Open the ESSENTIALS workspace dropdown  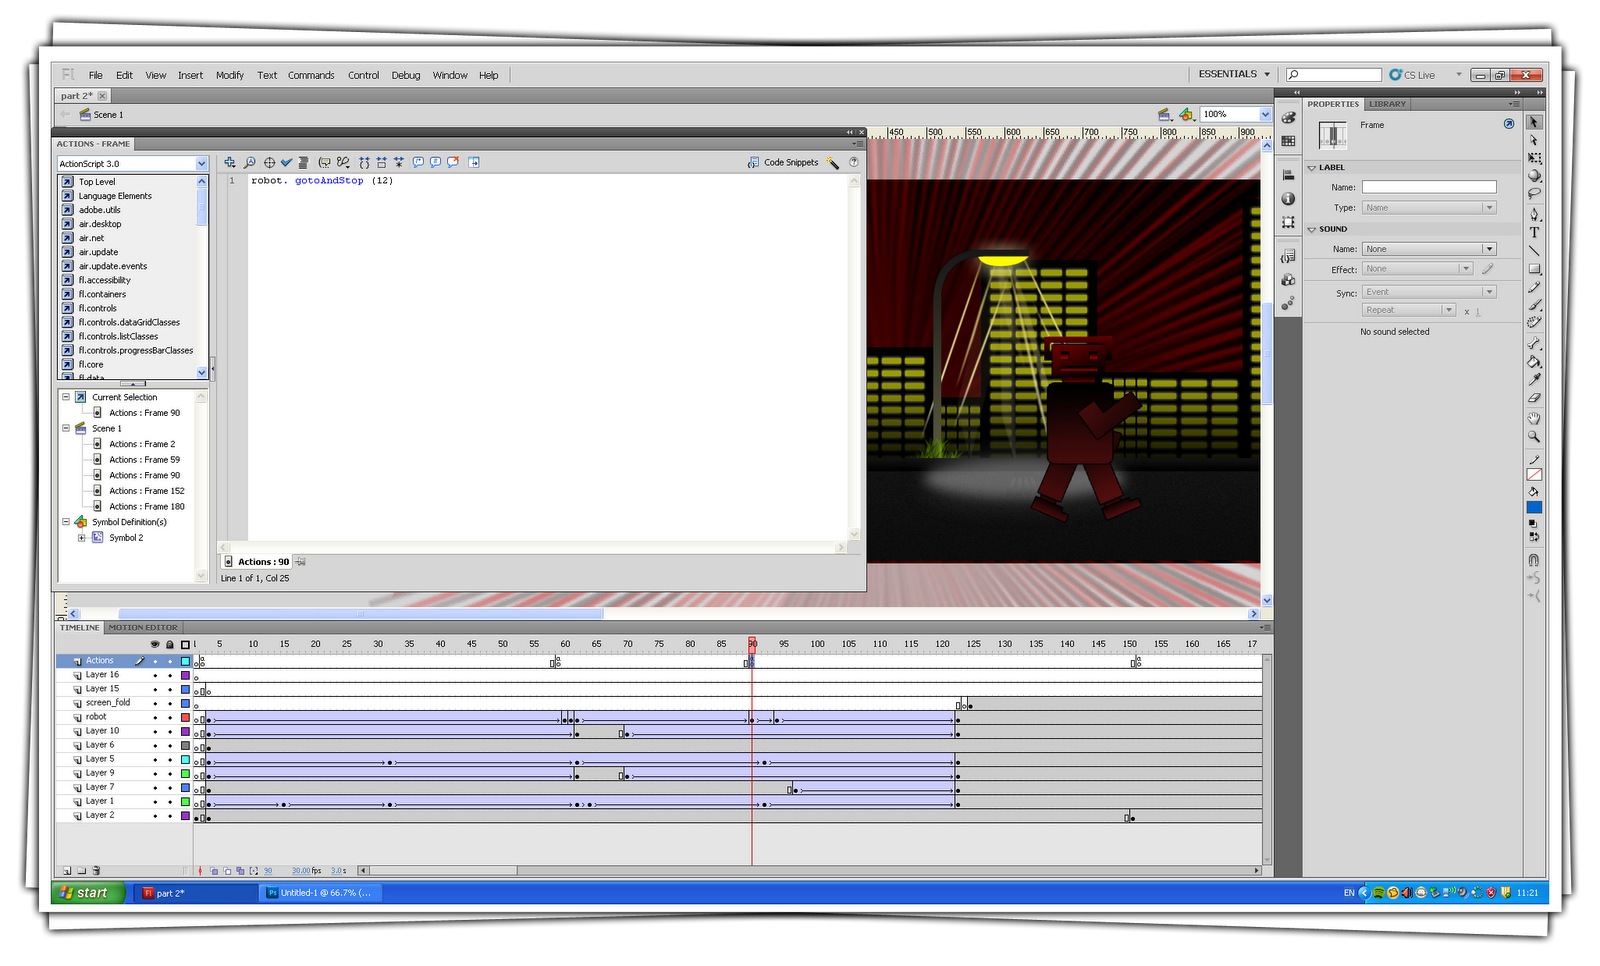point(1234,74)
